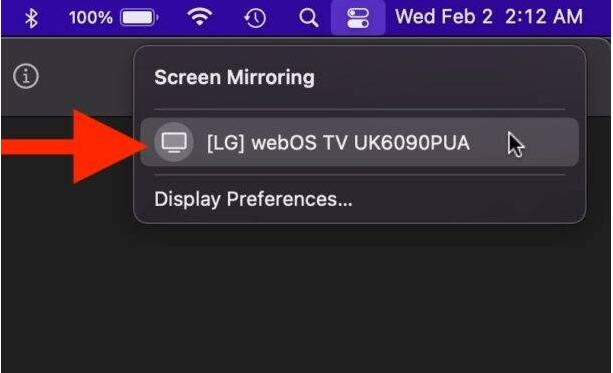Viewport: 613px width, 373px height.
Task: Click the divider line above Display Preferences
Action: [x=359, y=174]
